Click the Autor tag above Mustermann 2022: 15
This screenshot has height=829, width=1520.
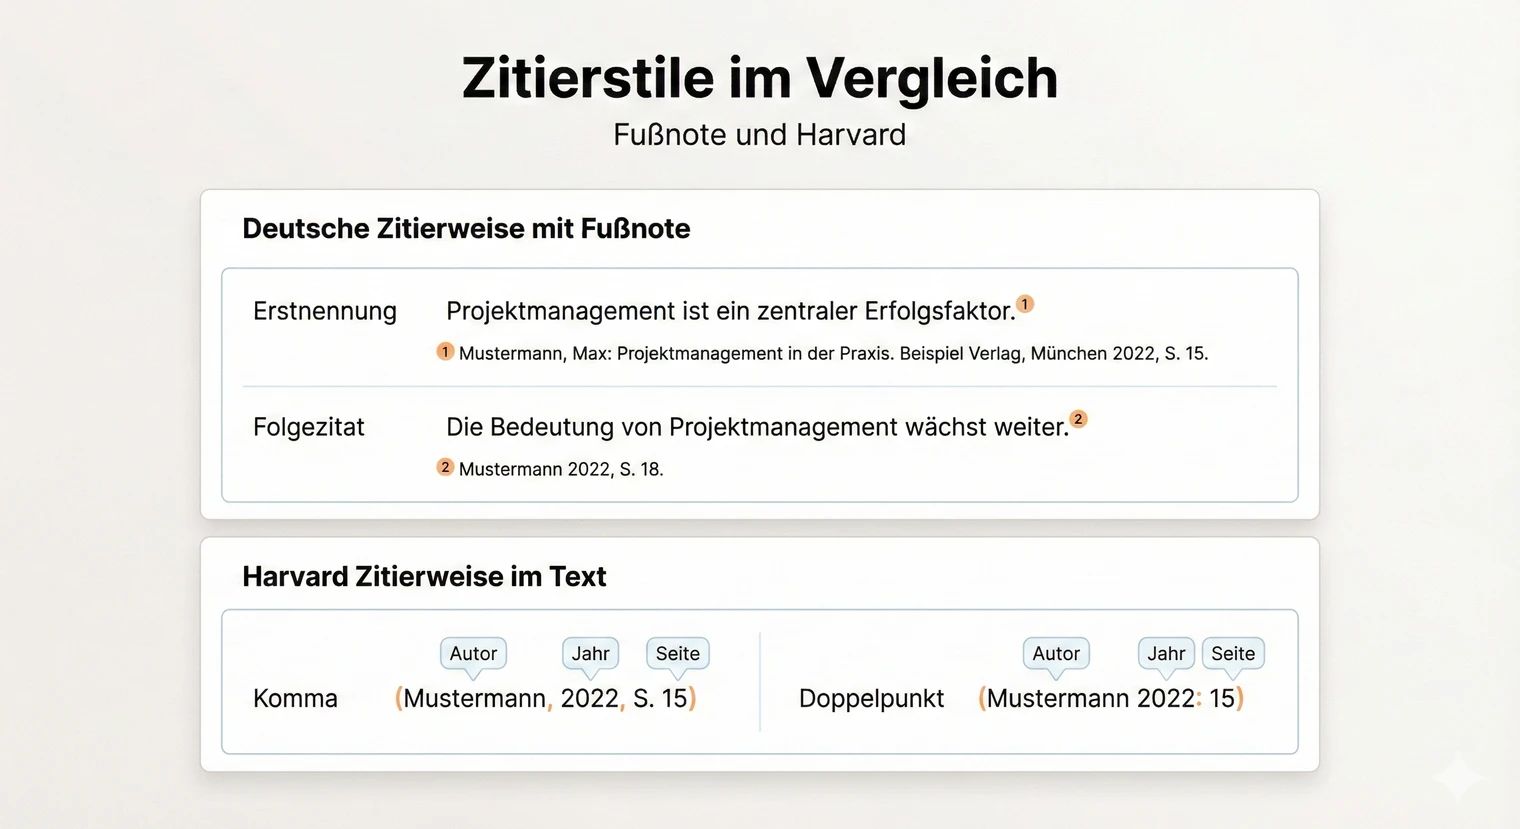pos(1055,653)
